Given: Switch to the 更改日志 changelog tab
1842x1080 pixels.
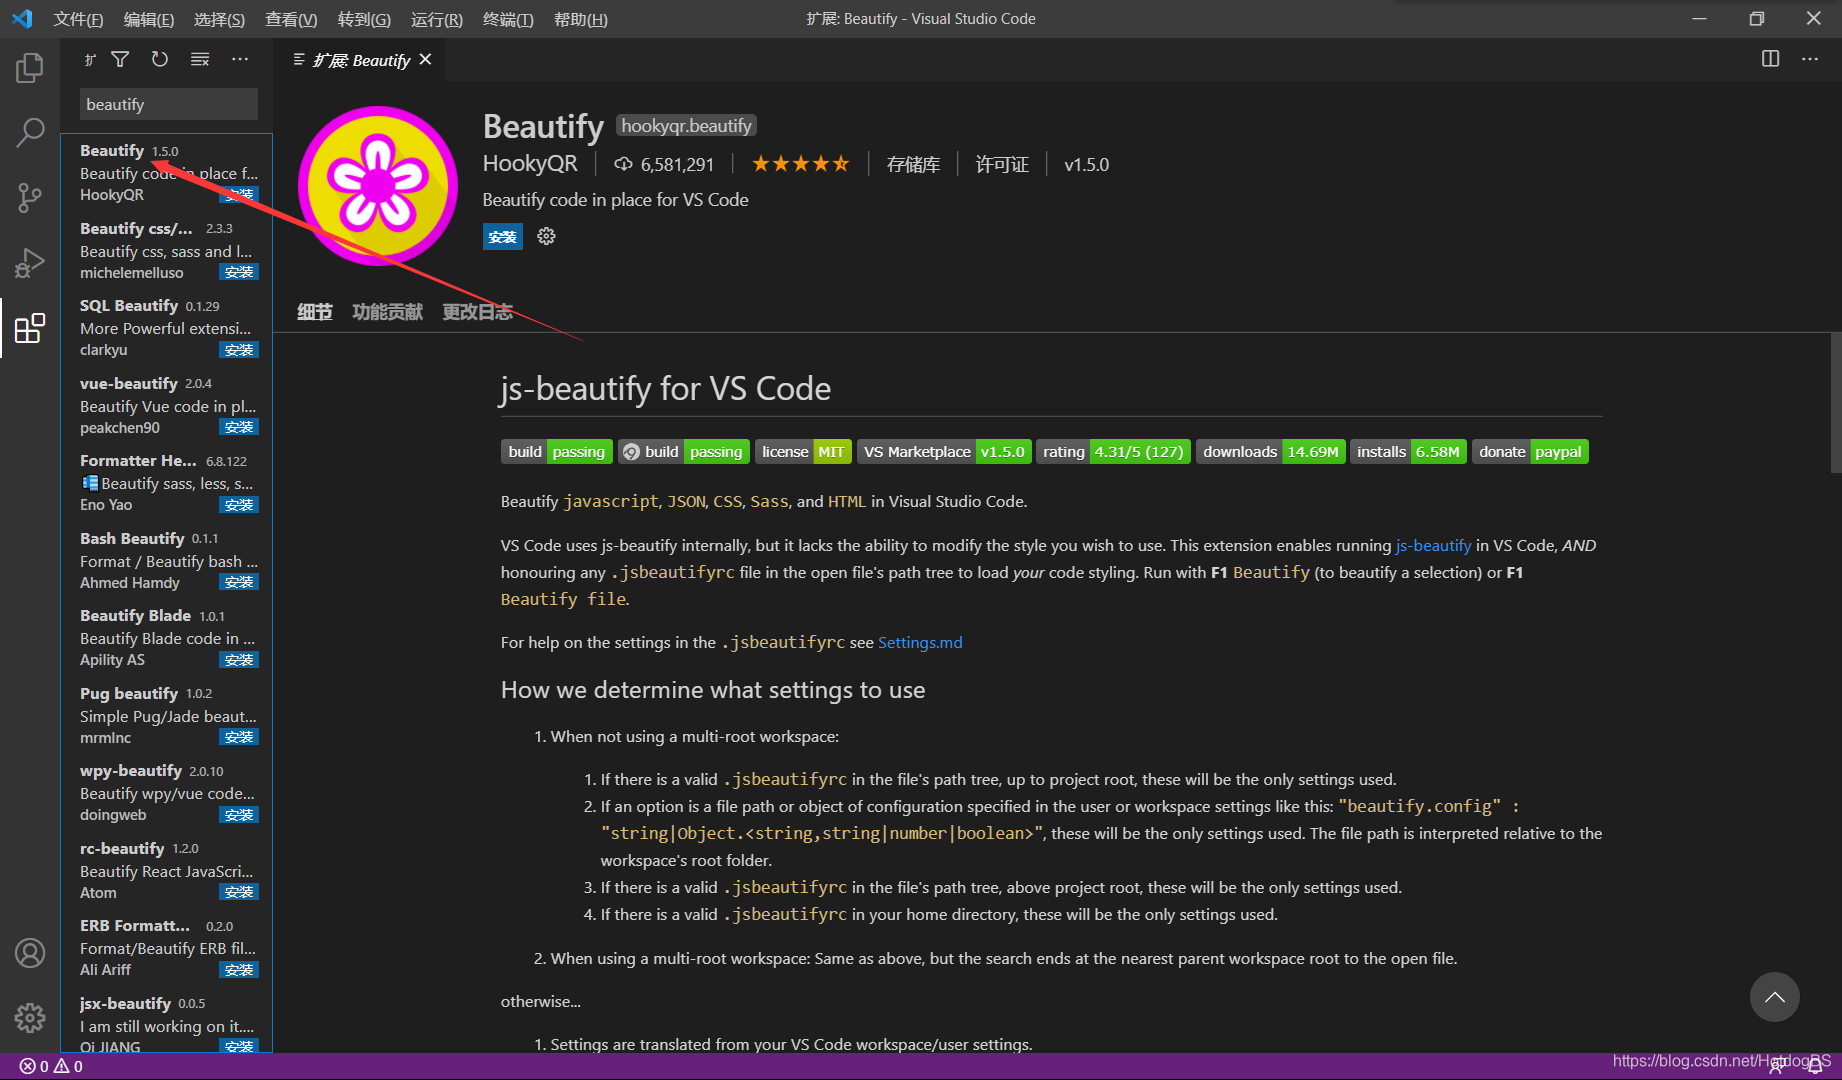Looking at the screenshot, I should point(478,312).
